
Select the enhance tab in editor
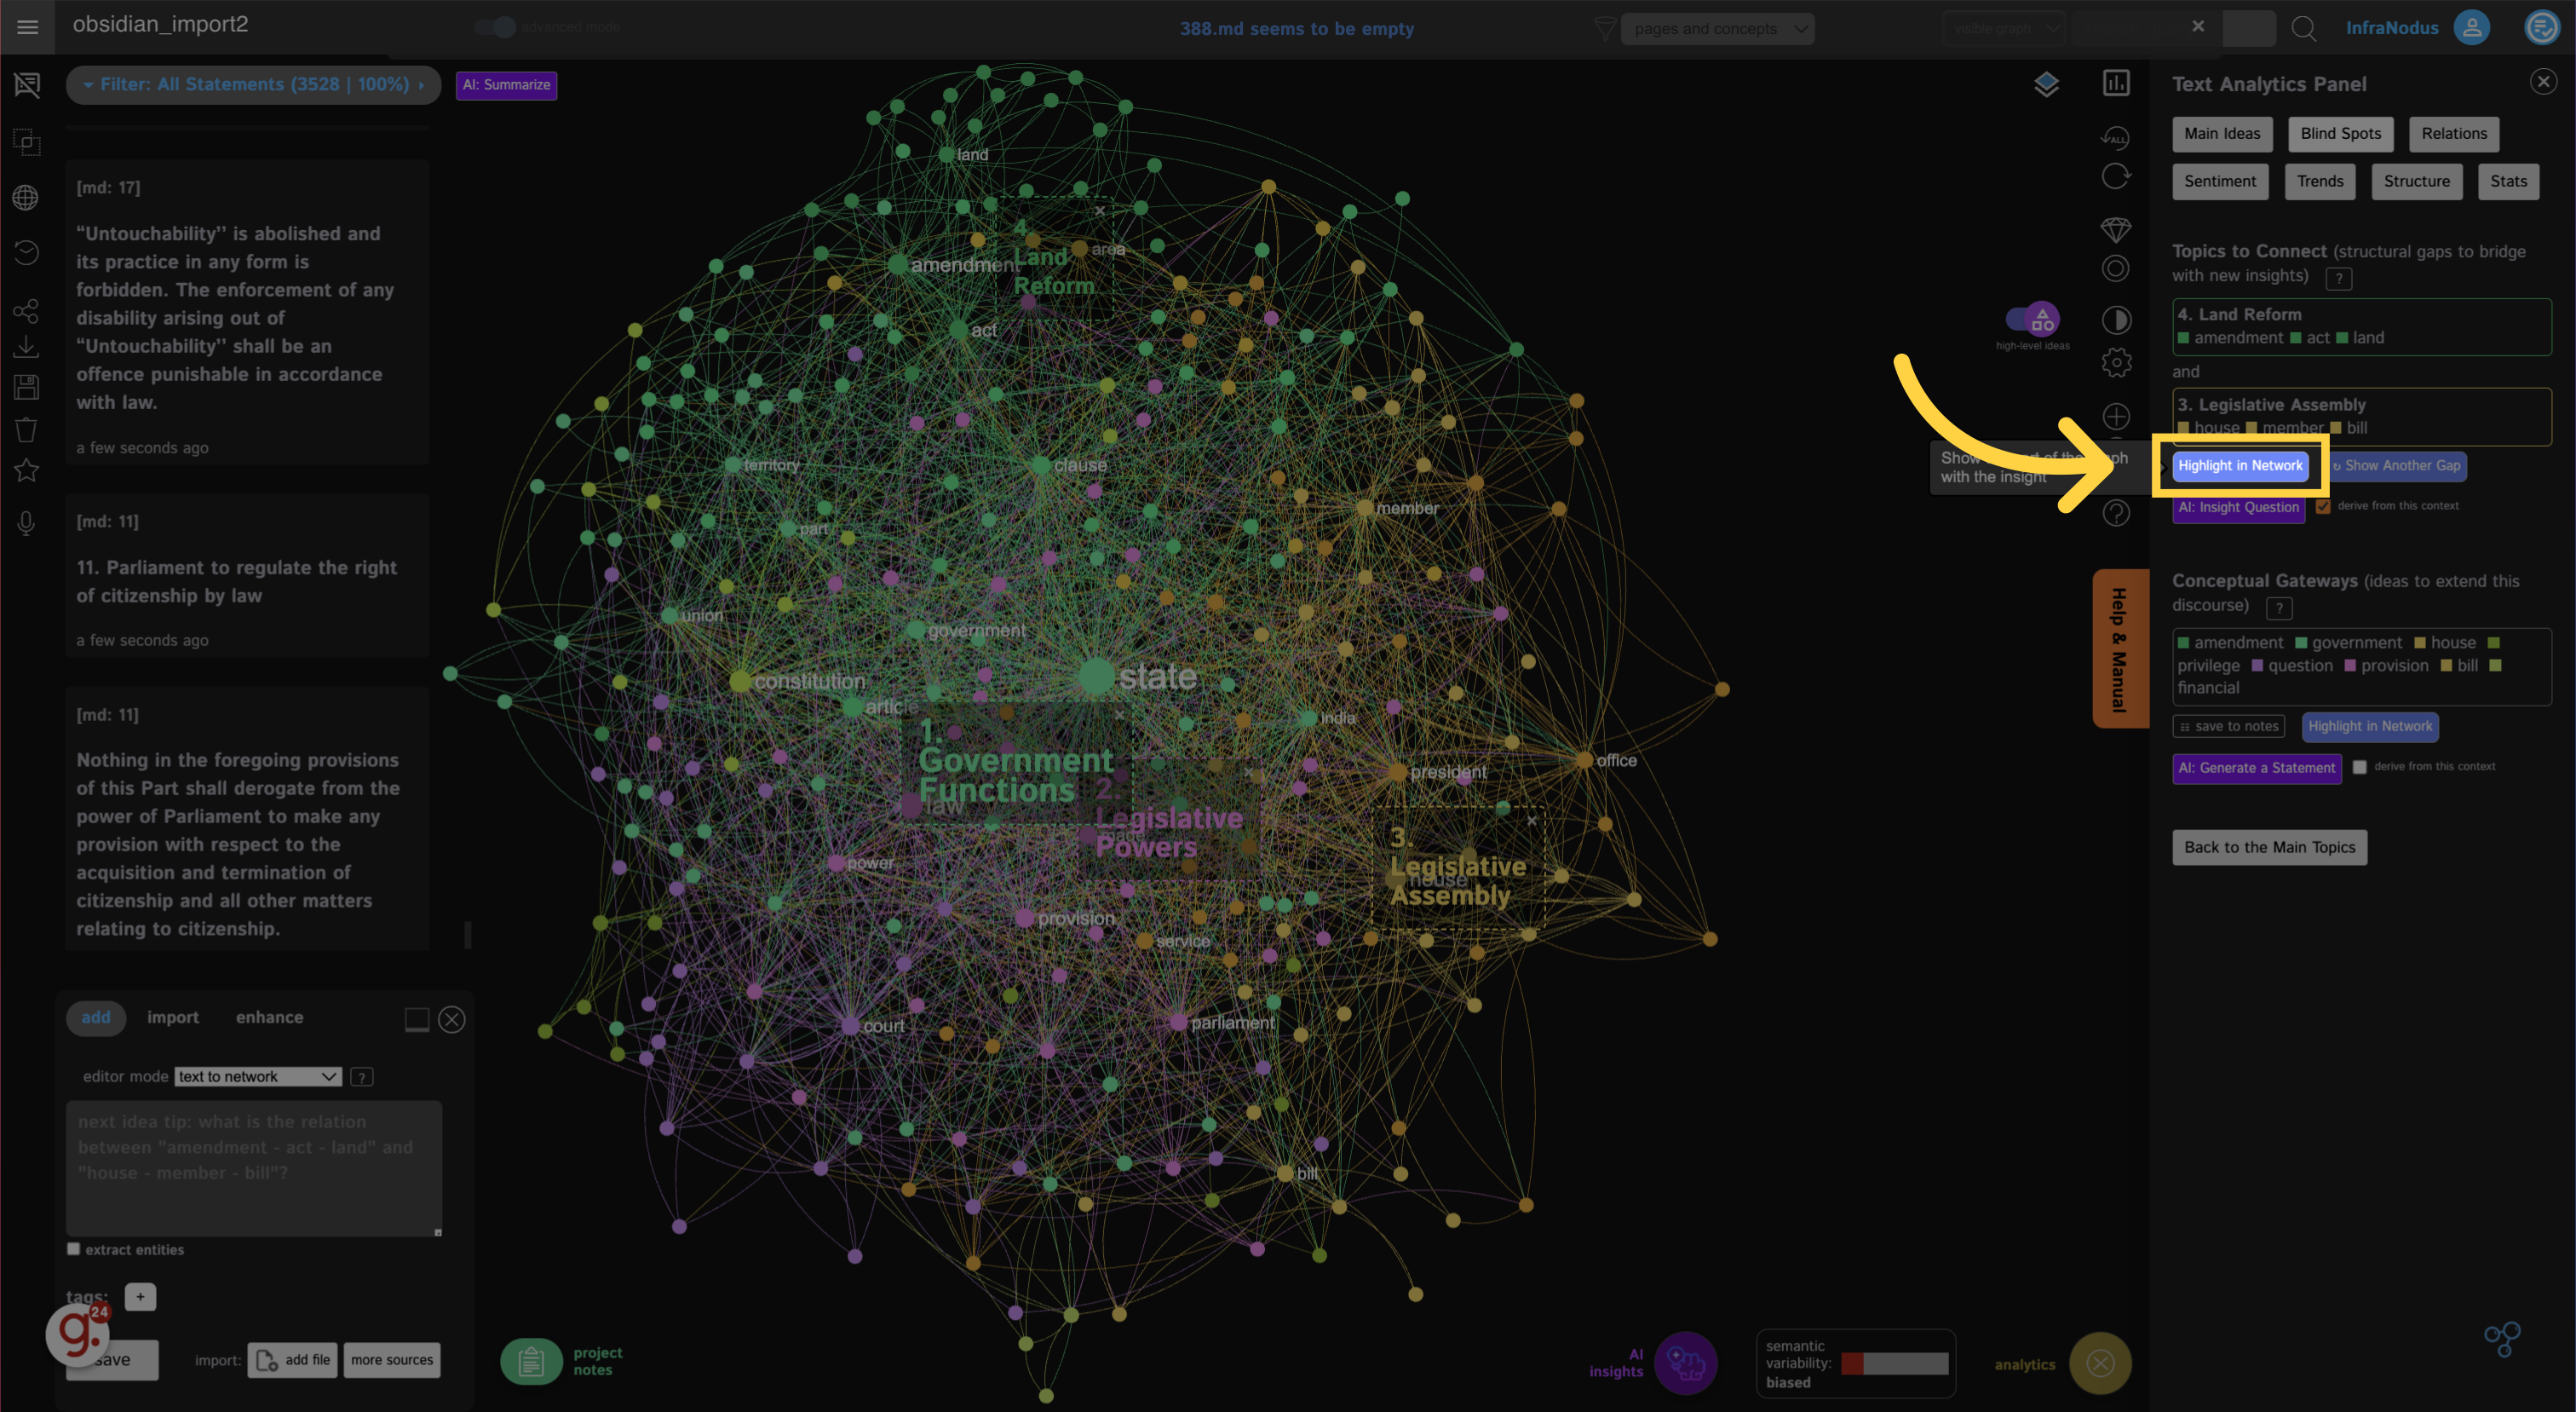tap(269, 1017)
